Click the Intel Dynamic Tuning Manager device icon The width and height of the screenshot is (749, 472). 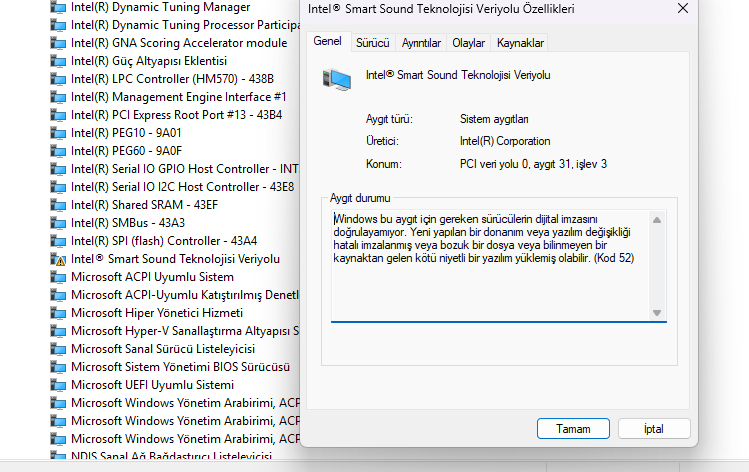(58, 7)
